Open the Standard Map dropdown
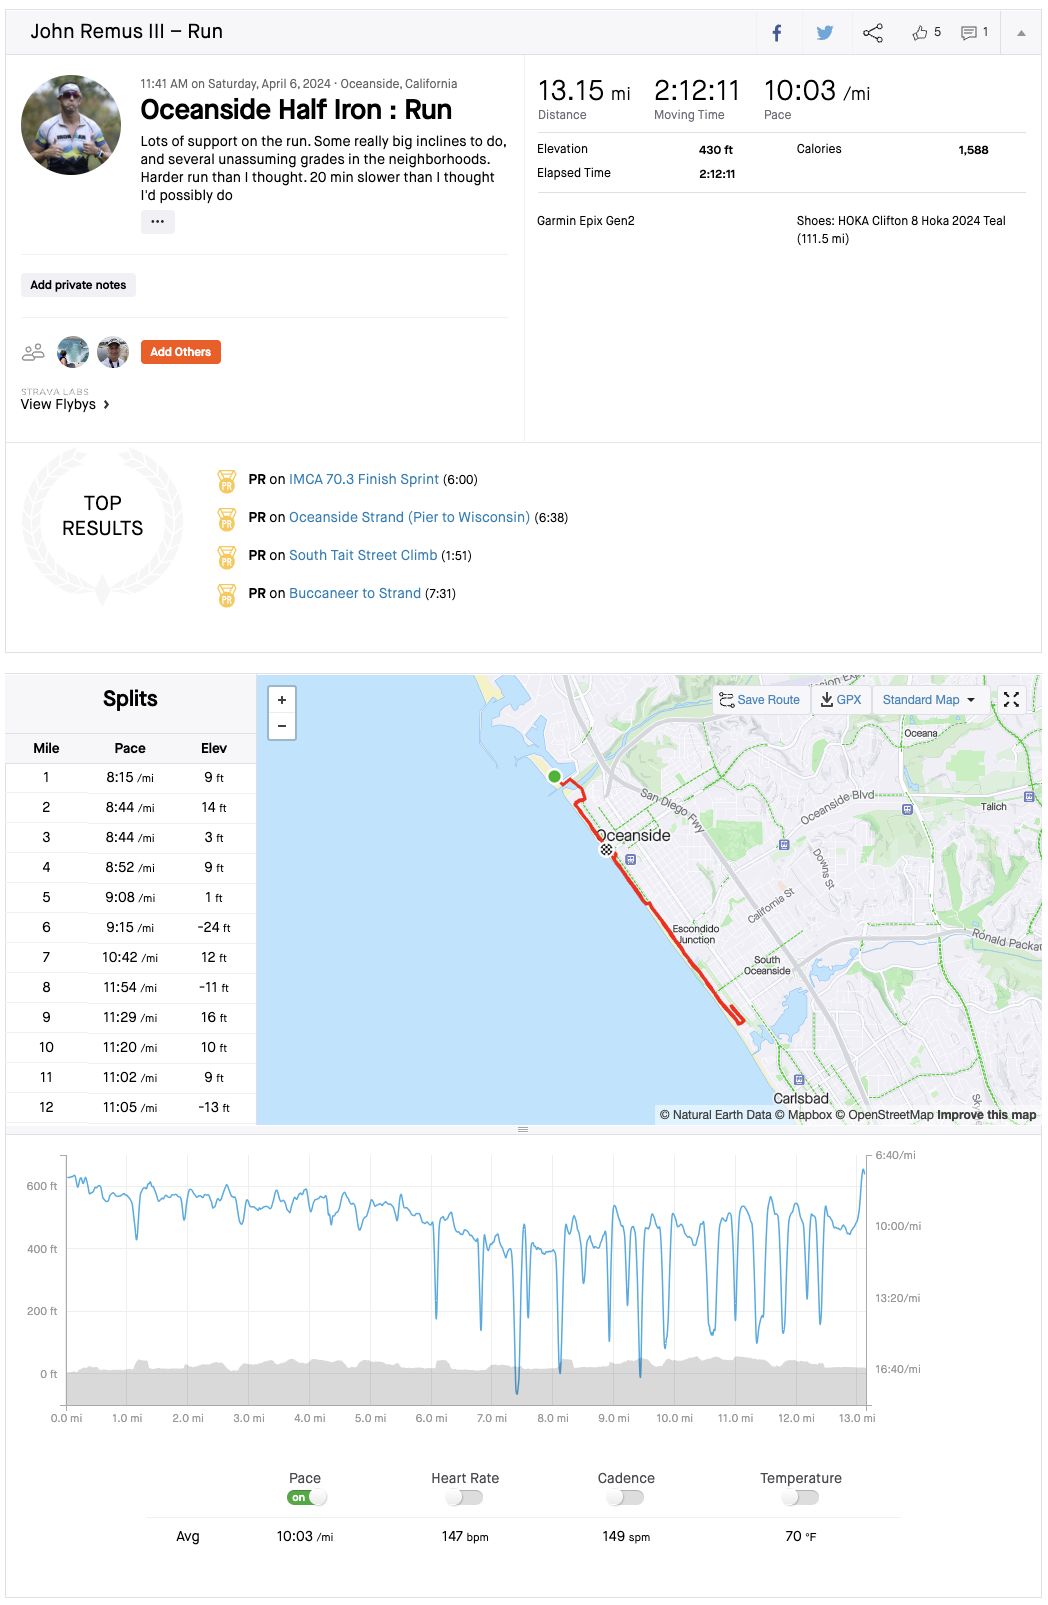 [x=928, y=700]
